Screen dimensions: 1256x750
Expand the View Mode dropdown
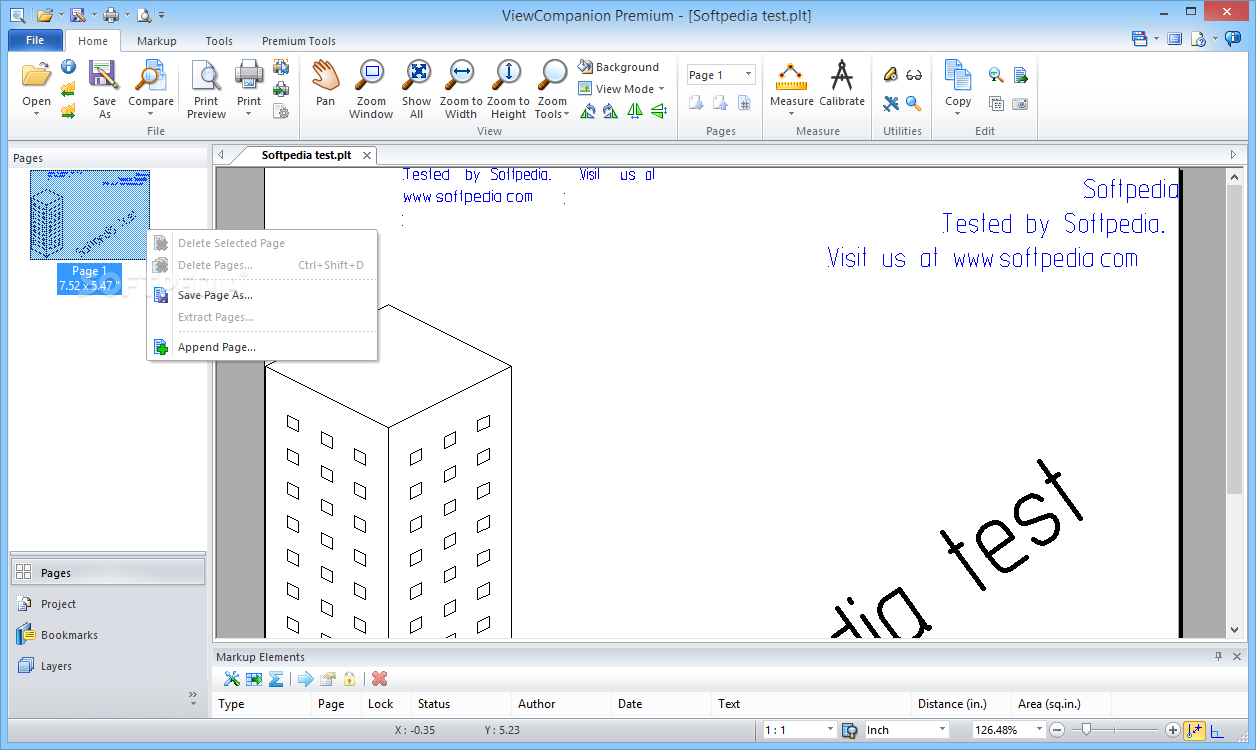click(x=621, y=89)
